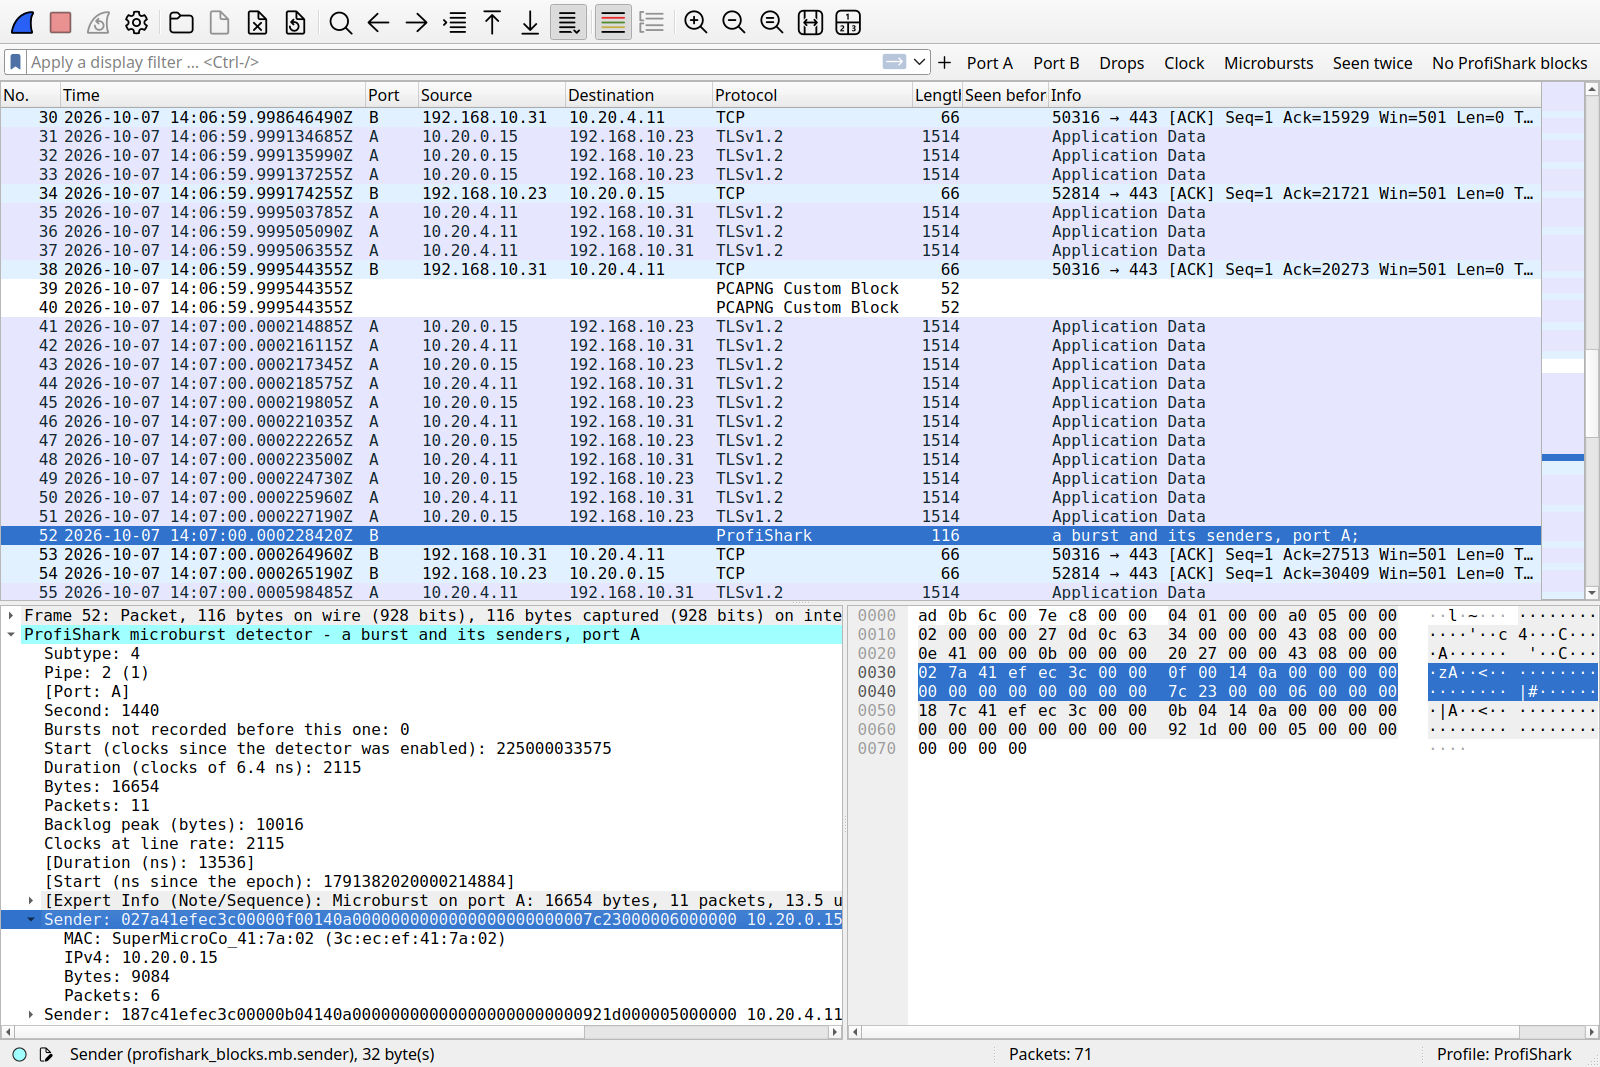Image resolution: width=1600 pixels, height=1067 pixels.
Task: Sort packets by Protocol column header
Action: point(811,95)
